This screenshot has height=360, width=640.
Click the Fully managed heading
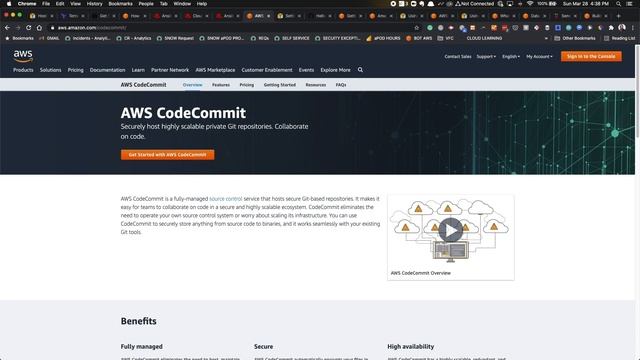[142, 347]
